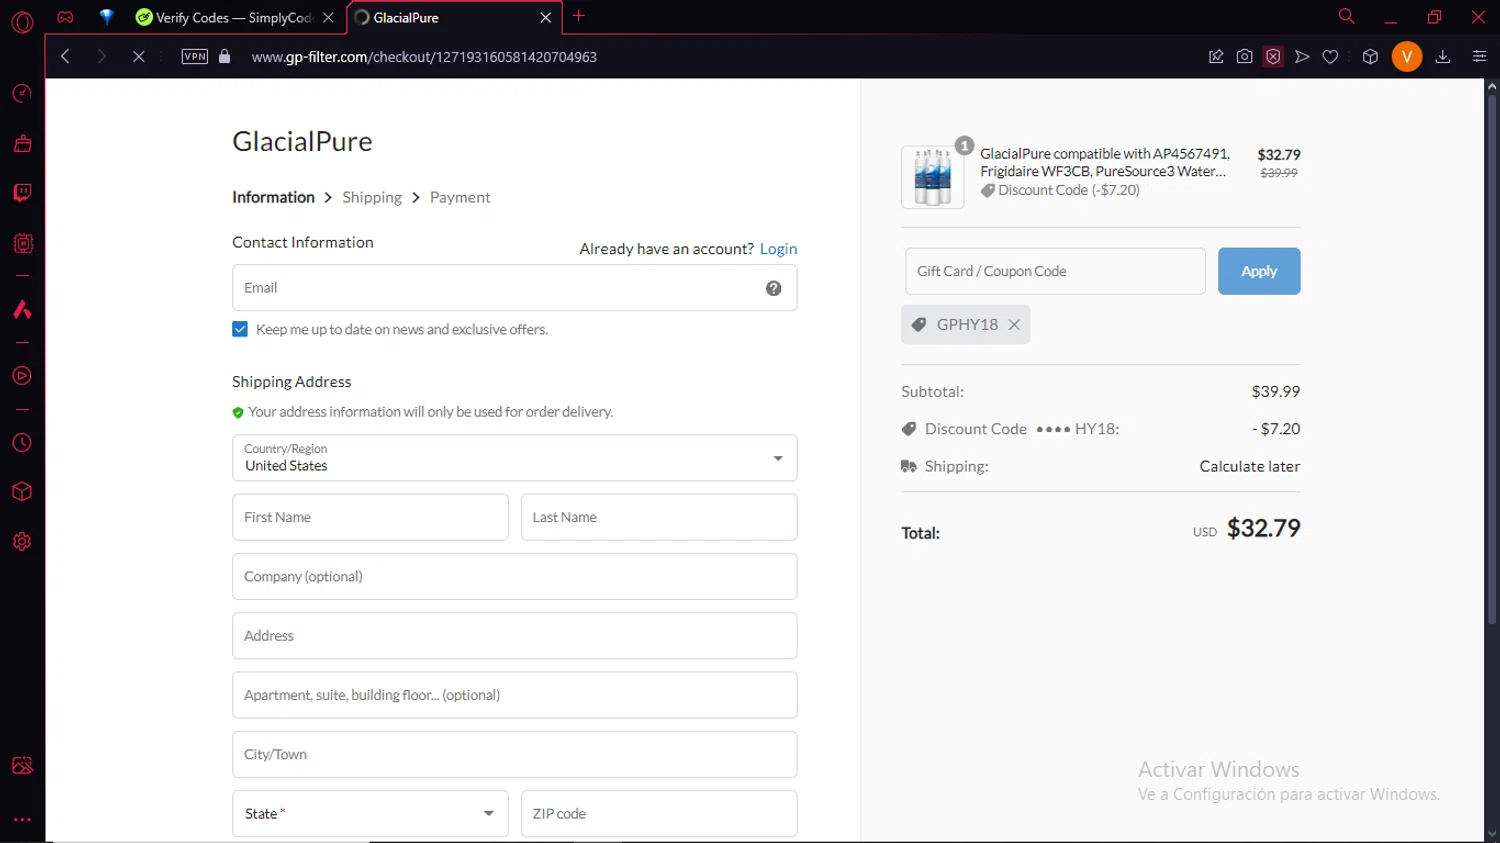Open the Country/Region dropdown

pyautogui.click(x=514, y=458)
